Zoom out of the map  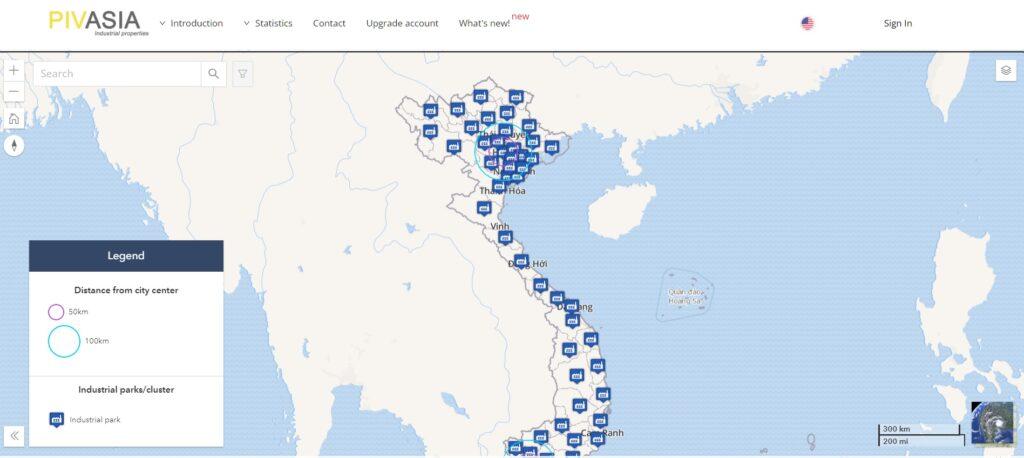pyautogui.click(x=14, y=92)
